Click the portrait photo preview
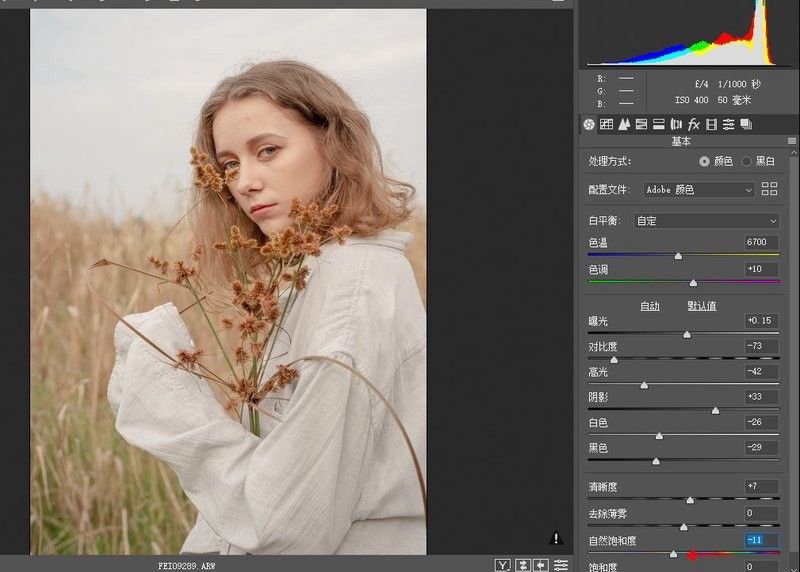 pyautogui.click(x=228, y=282)
